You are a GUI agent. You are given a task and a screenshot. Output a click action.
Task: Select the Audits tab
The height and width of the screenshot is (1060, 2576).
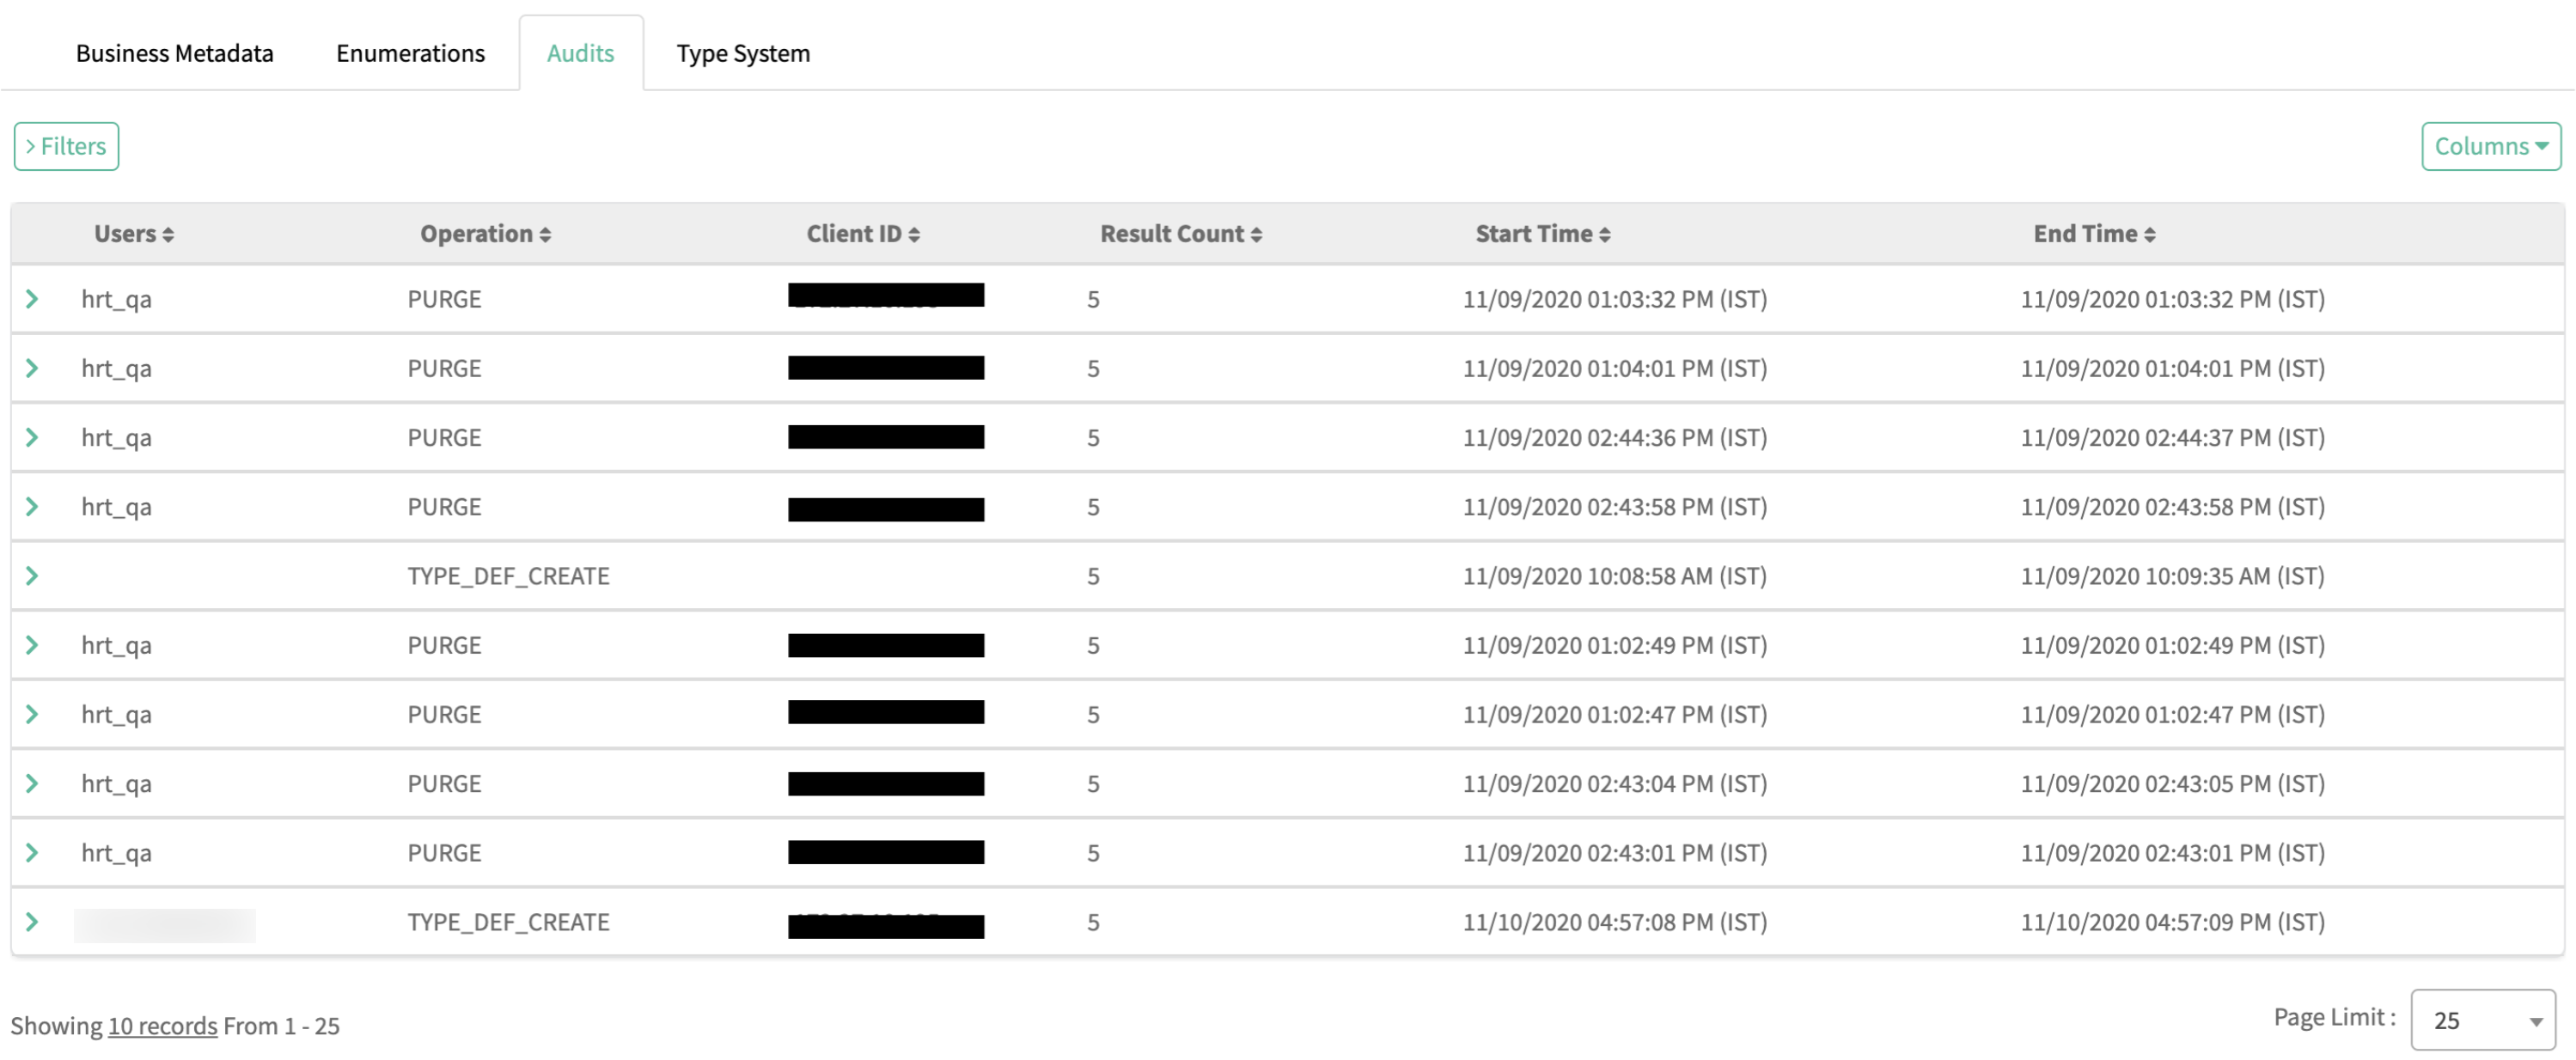580,53
